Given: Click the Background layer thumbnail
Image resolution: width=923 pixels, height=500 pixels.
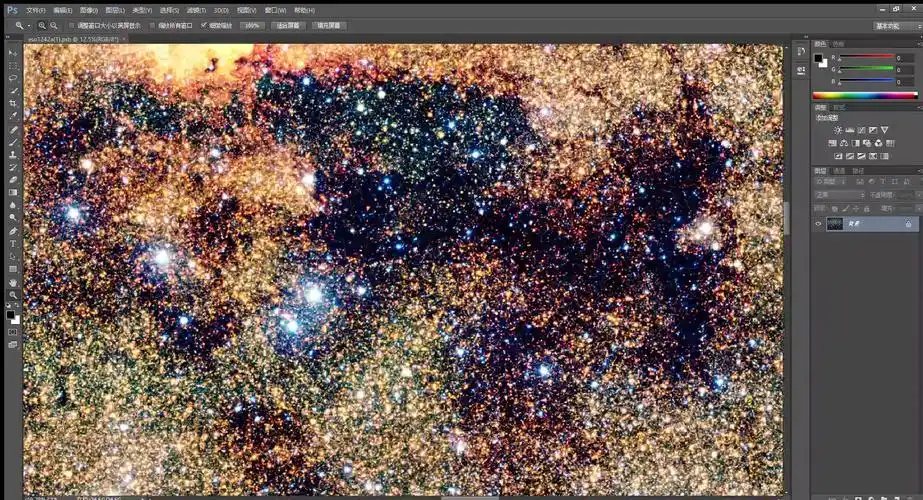Looking at the screenshot, I should (x=835, y=224).
